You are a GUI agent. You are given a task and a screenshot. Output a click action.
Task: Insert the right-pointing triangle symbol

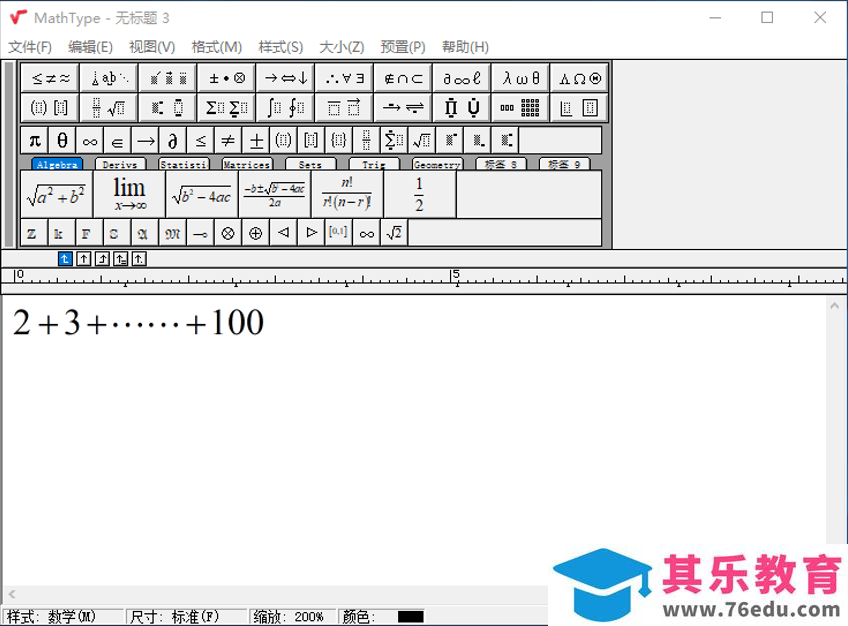pyautogui.click(x=312, y=233)
